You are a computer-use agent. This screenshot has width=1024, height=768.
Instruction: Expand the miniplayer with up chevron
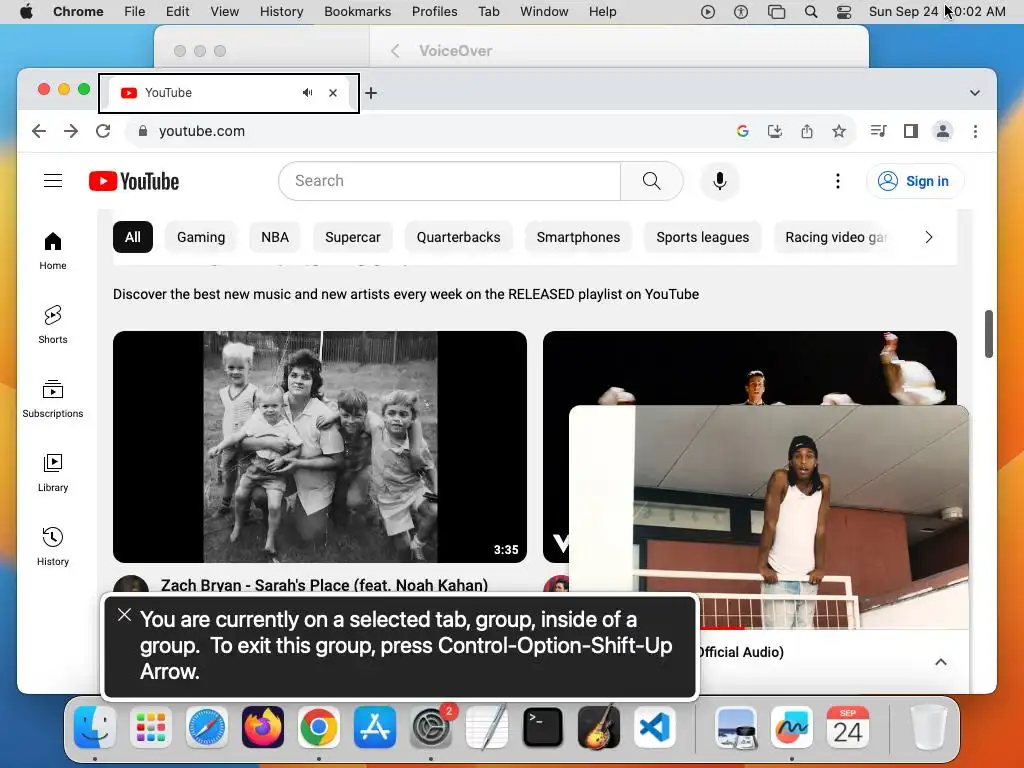point(940,662)
